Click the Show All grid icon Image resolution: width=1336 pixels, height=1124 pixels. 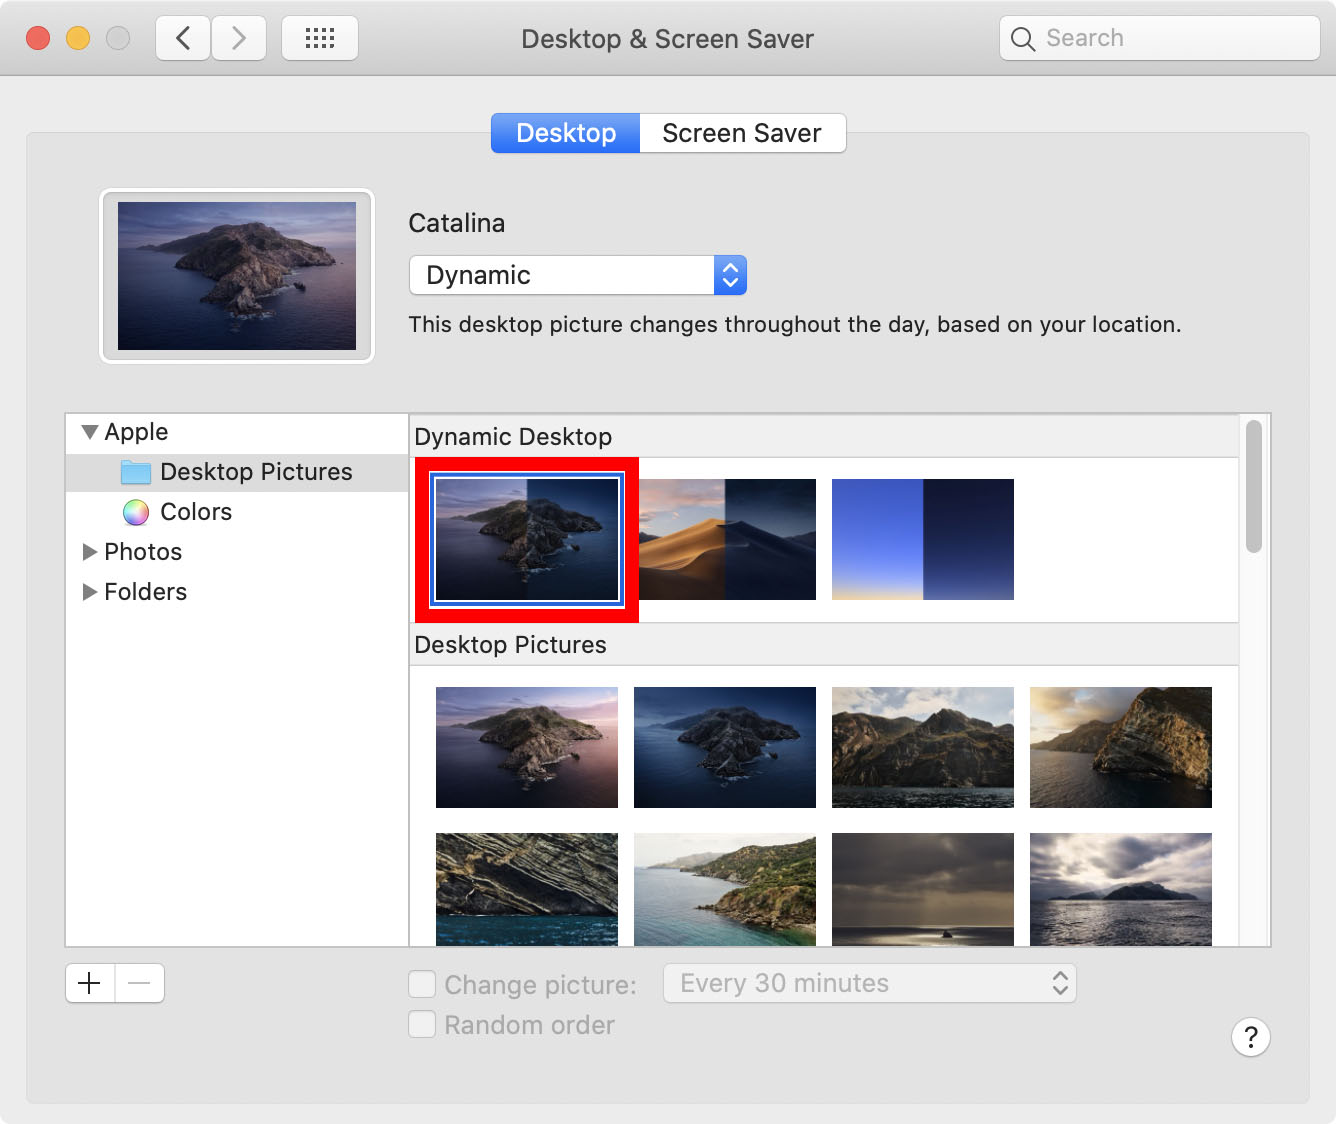pos(319,37)
